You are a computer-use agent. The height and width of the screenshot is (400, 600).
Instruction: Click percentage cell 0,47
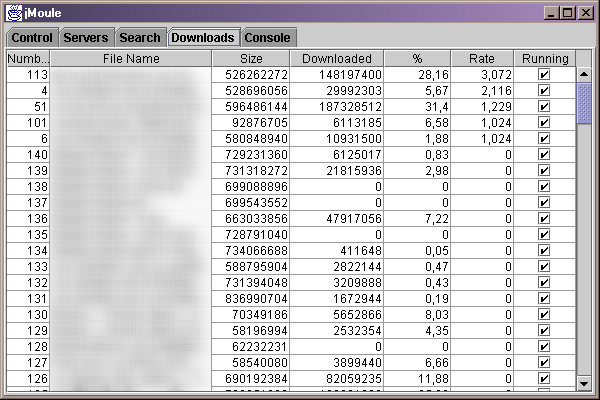click(417, 267)
